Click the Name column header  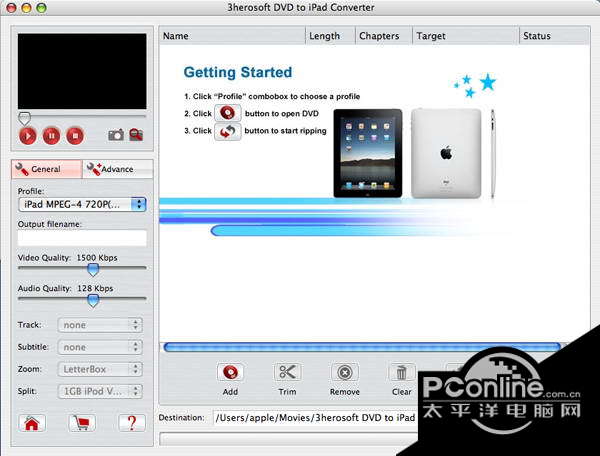[x=232, y=36]
